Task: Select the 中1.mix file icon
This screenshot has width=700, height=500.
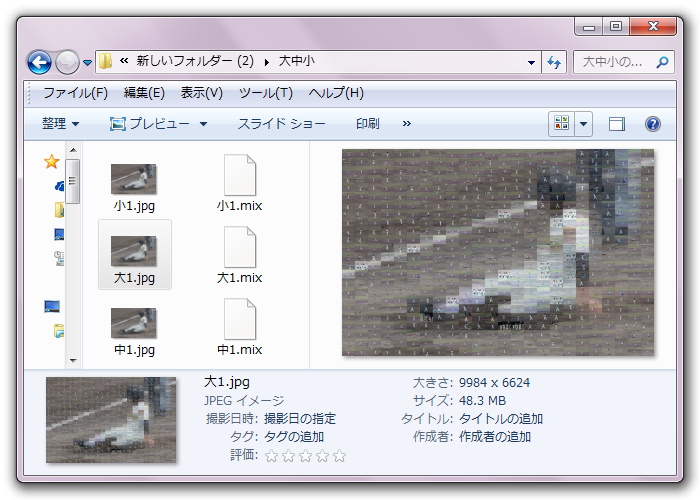Action: tap(240, 319)
